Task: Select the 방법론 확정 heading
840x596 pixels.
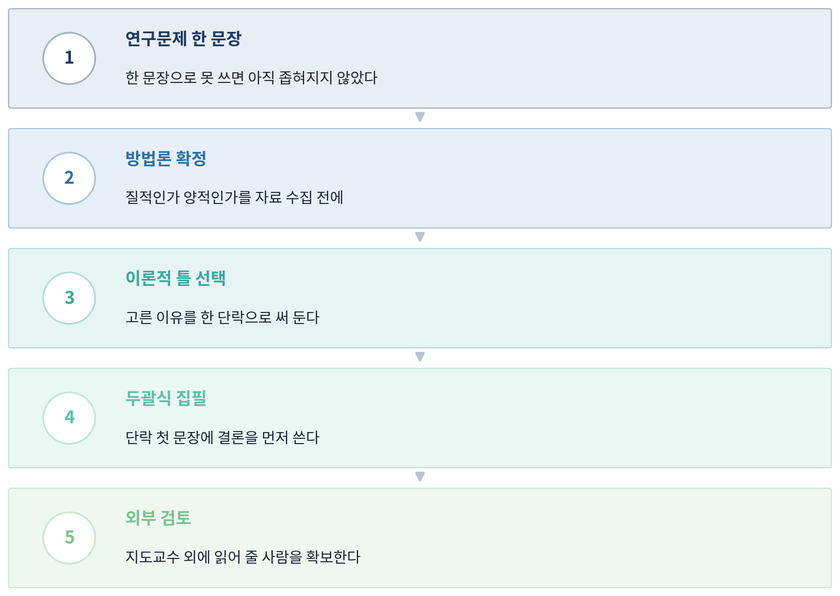Action: (166, 159)
